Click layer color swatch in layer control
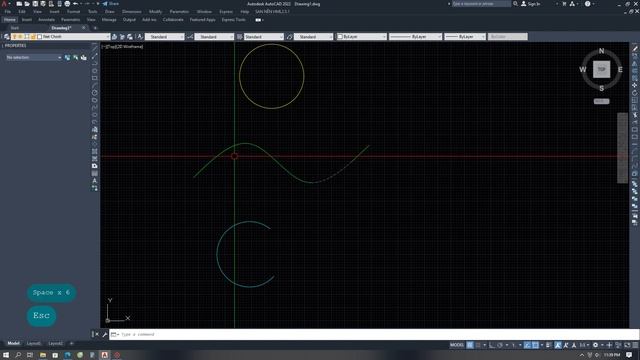This screenshot has width=640, height=360. click(40, 37)
